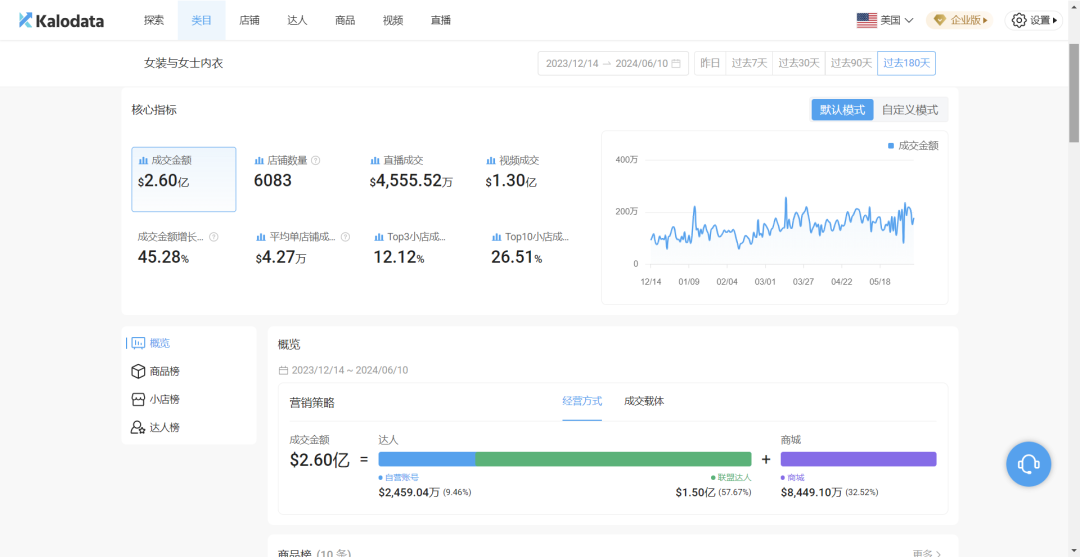
Task: Select 默认模式 display mode
Action: [x=842, y=110]
